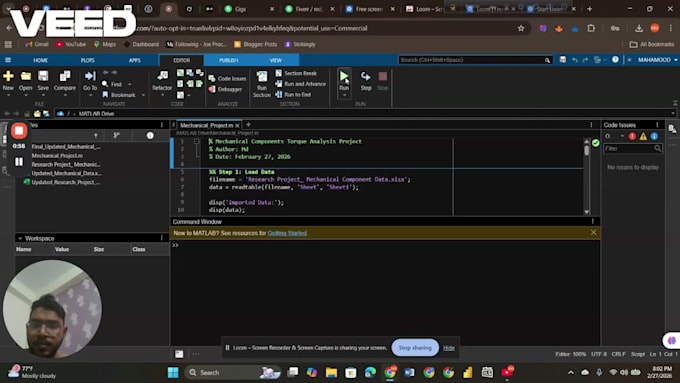The width and height of the screenshot is (680, 383).
Task: Toggle the info filter in Code Issues
Action: pos(654,136)
